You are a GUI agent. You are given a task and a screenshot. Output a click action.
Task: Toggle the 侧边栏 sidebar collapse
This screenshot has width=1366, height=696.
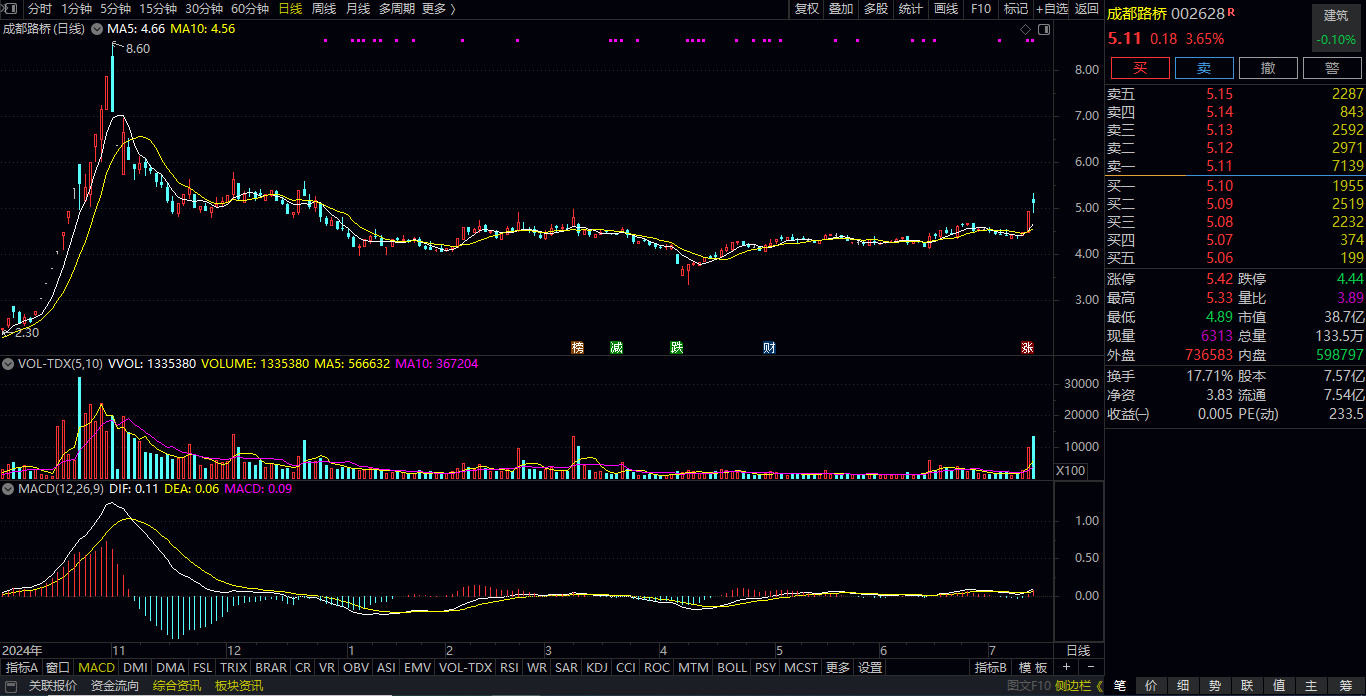(1078, 686)
